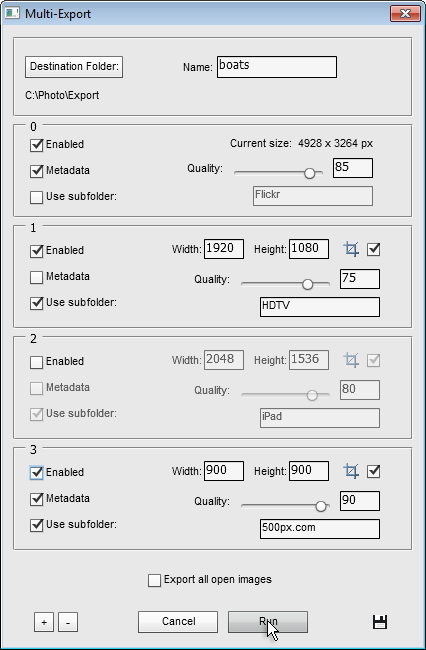
Task: Click the Multi-Export title bar icon
Action: point(12,13)
